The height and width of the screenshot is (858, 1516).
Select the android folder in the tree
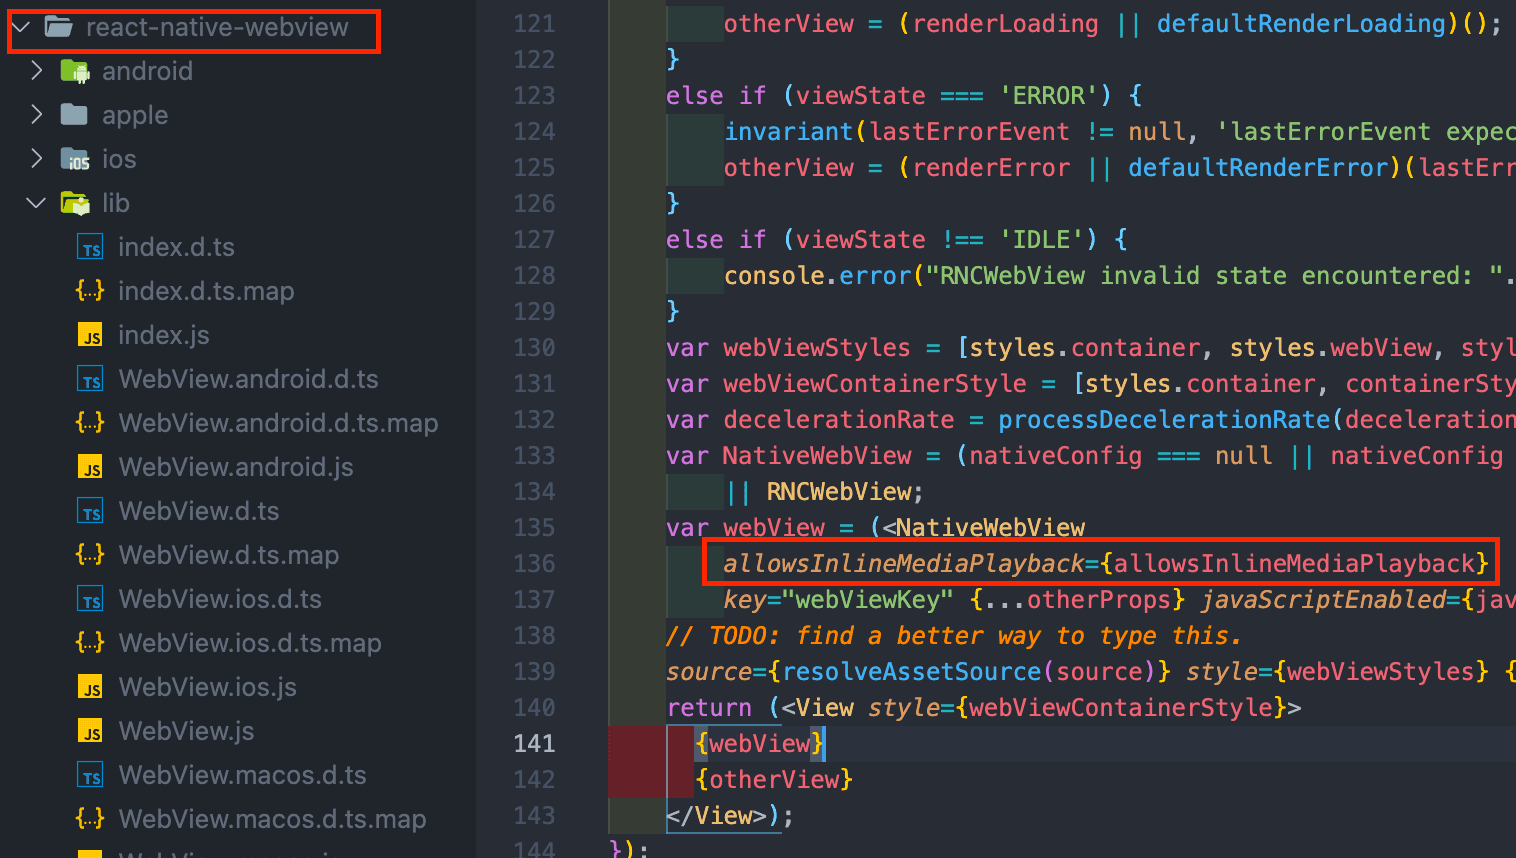[x=147, y=71]
